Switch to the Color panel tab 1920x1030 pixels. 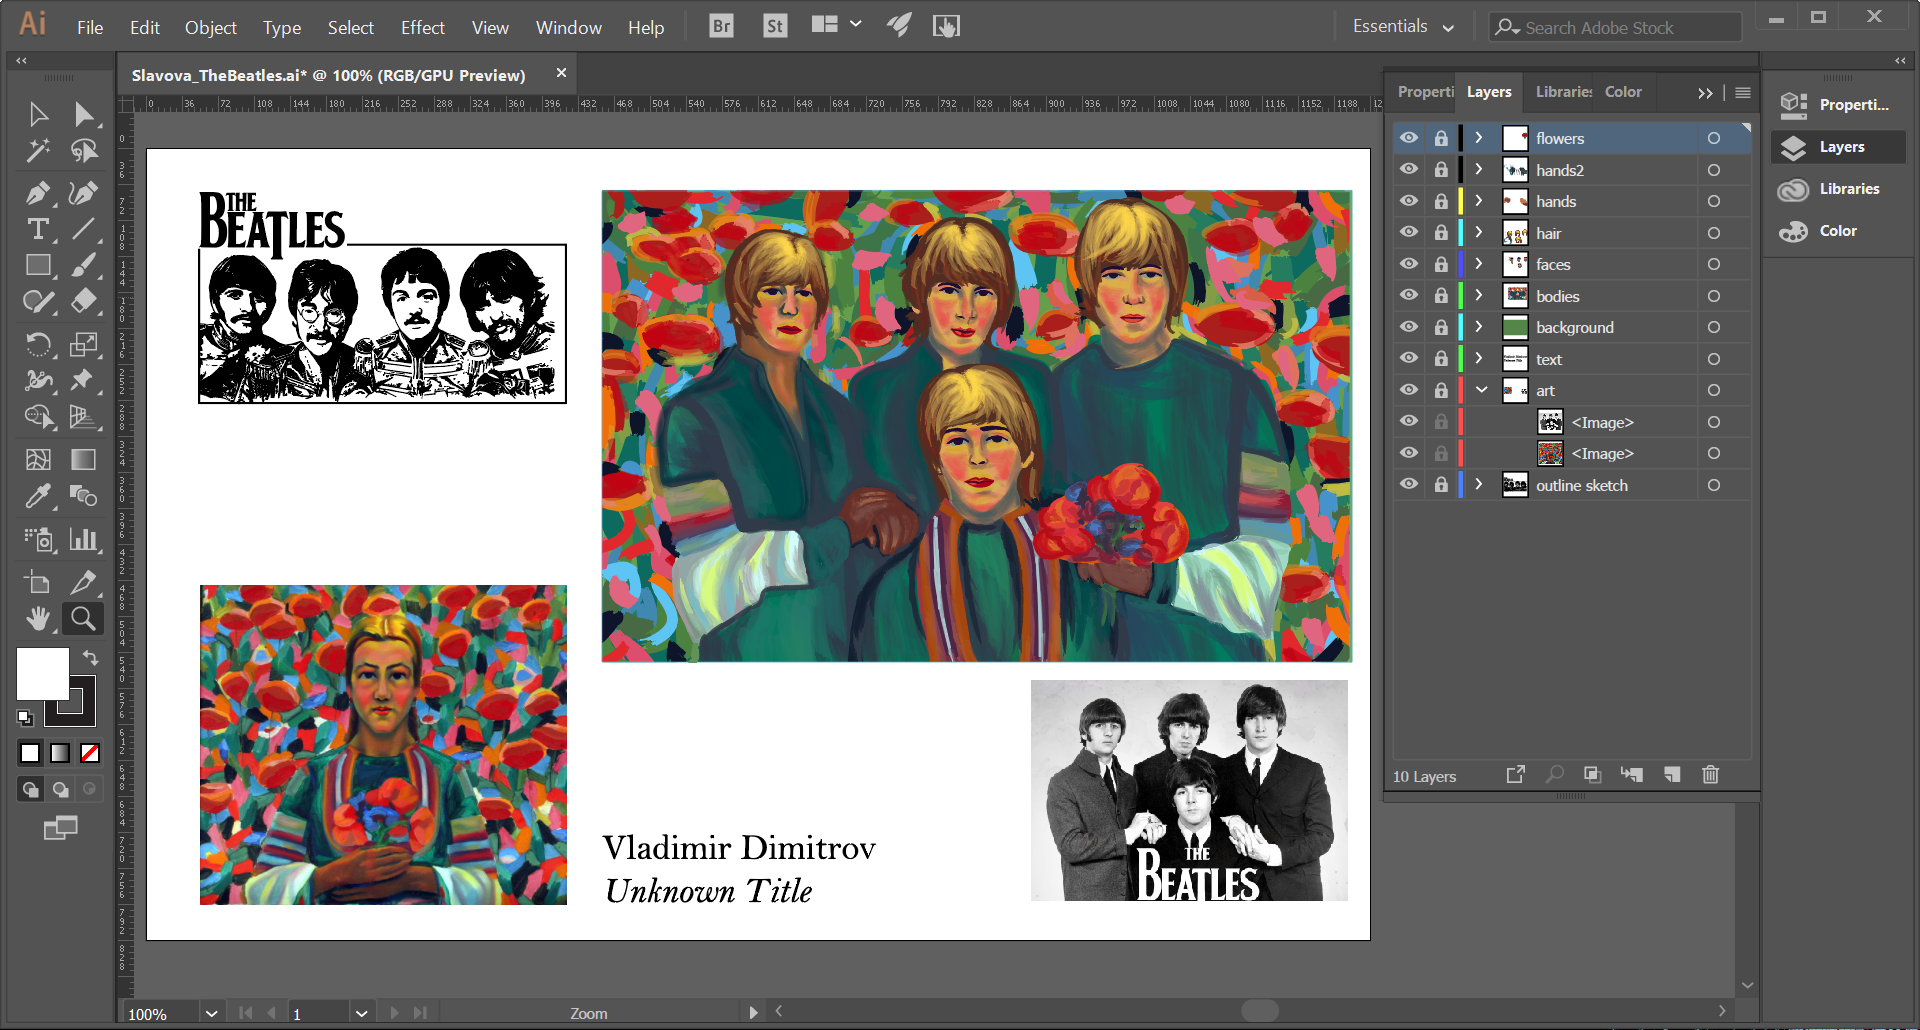pos(1623,92)
